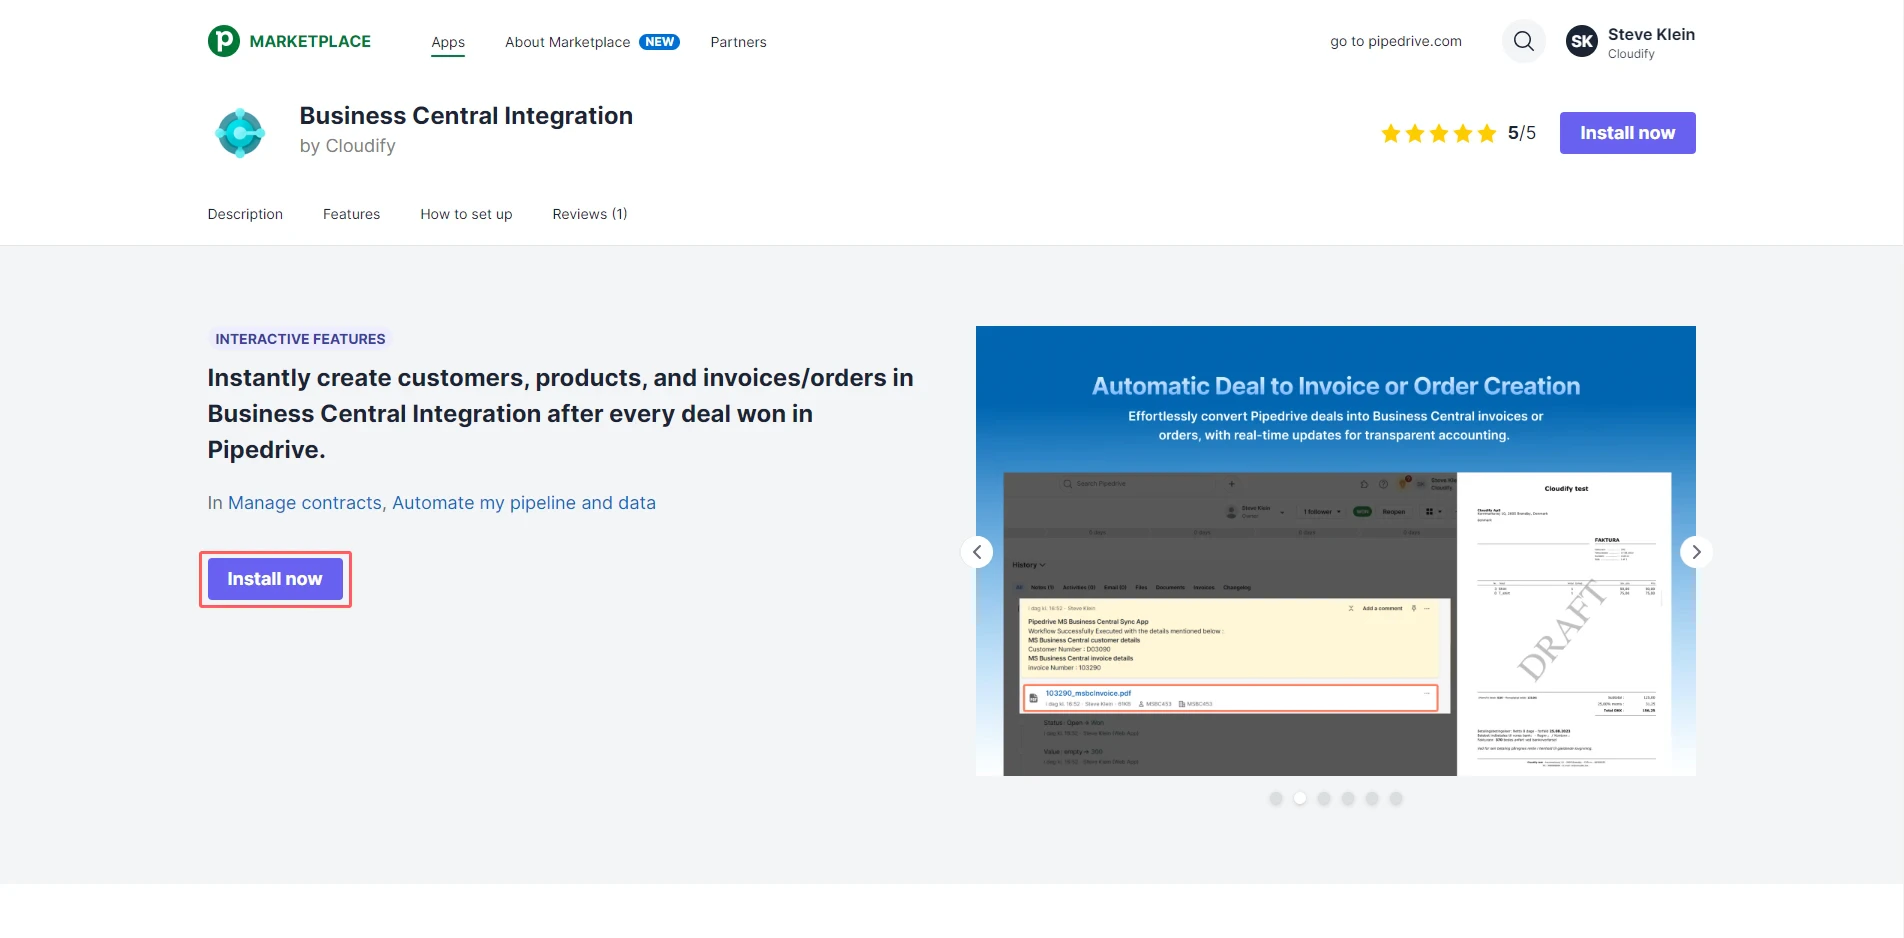Select the fourth carousel dot
The width and height of the screenshot is (1904, 938).
point(1348,799)
